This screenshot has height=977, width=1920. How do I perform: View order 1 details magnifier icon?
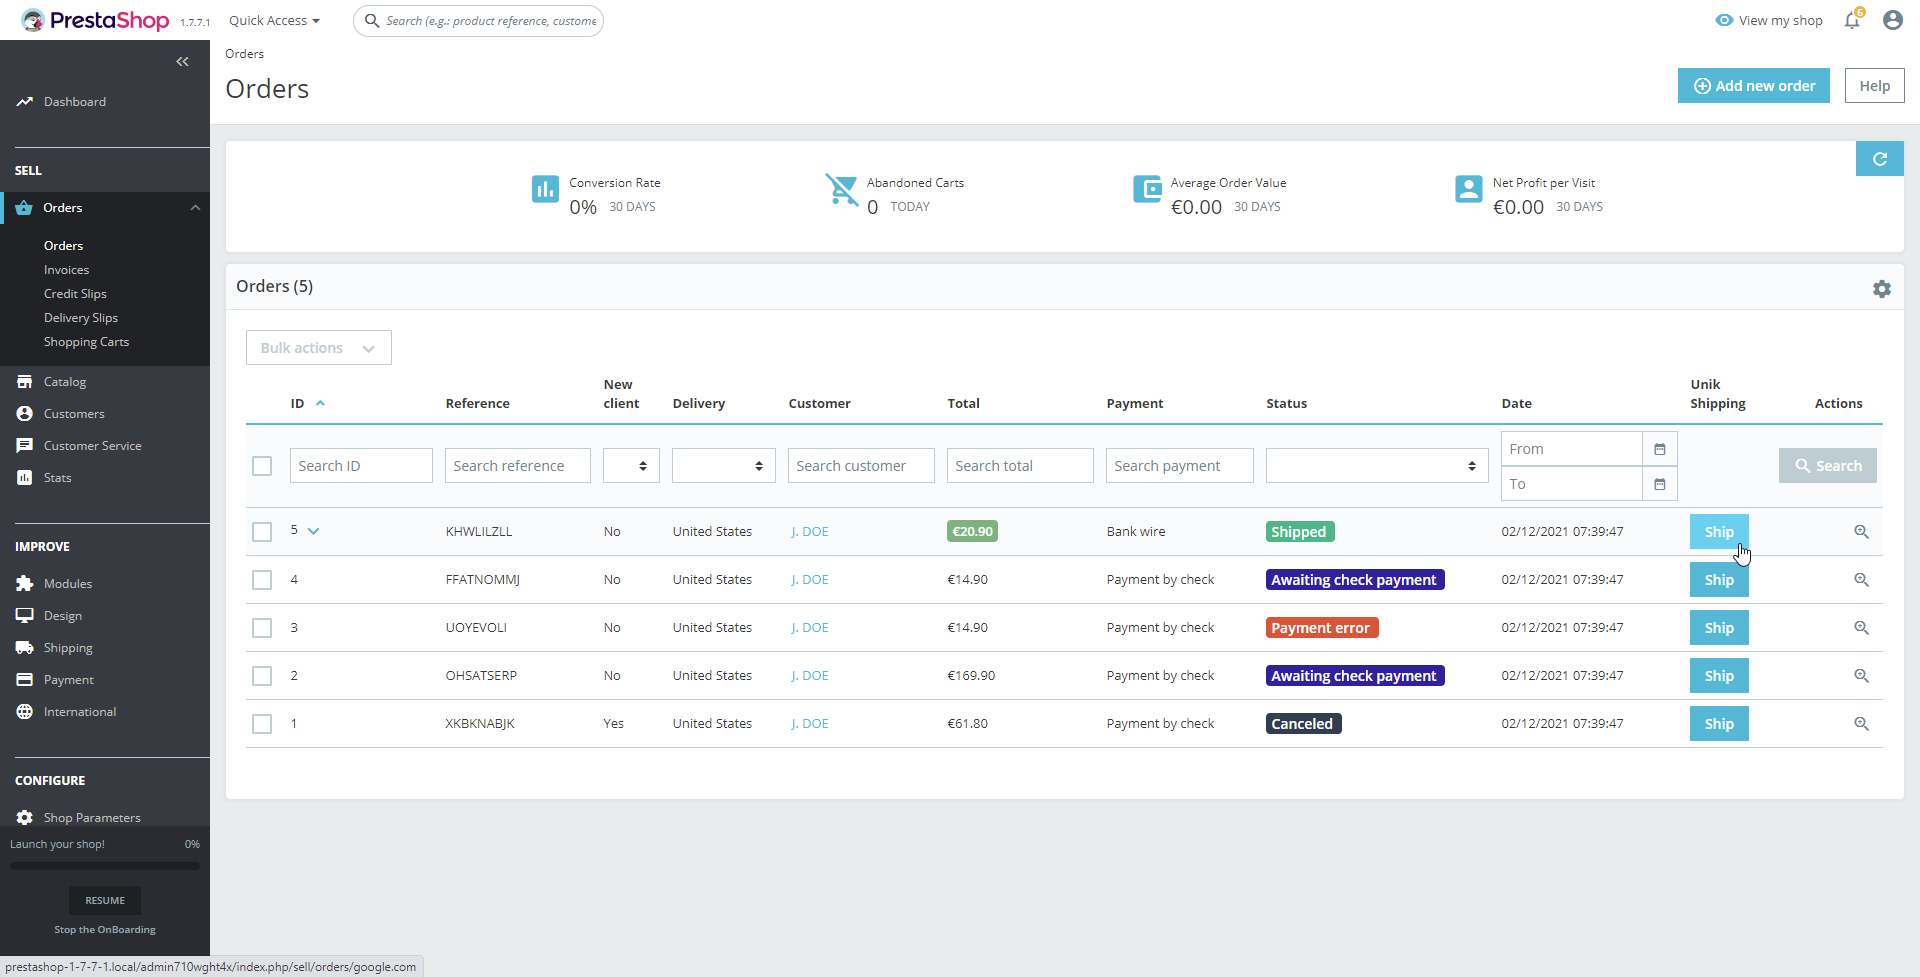1861,724
